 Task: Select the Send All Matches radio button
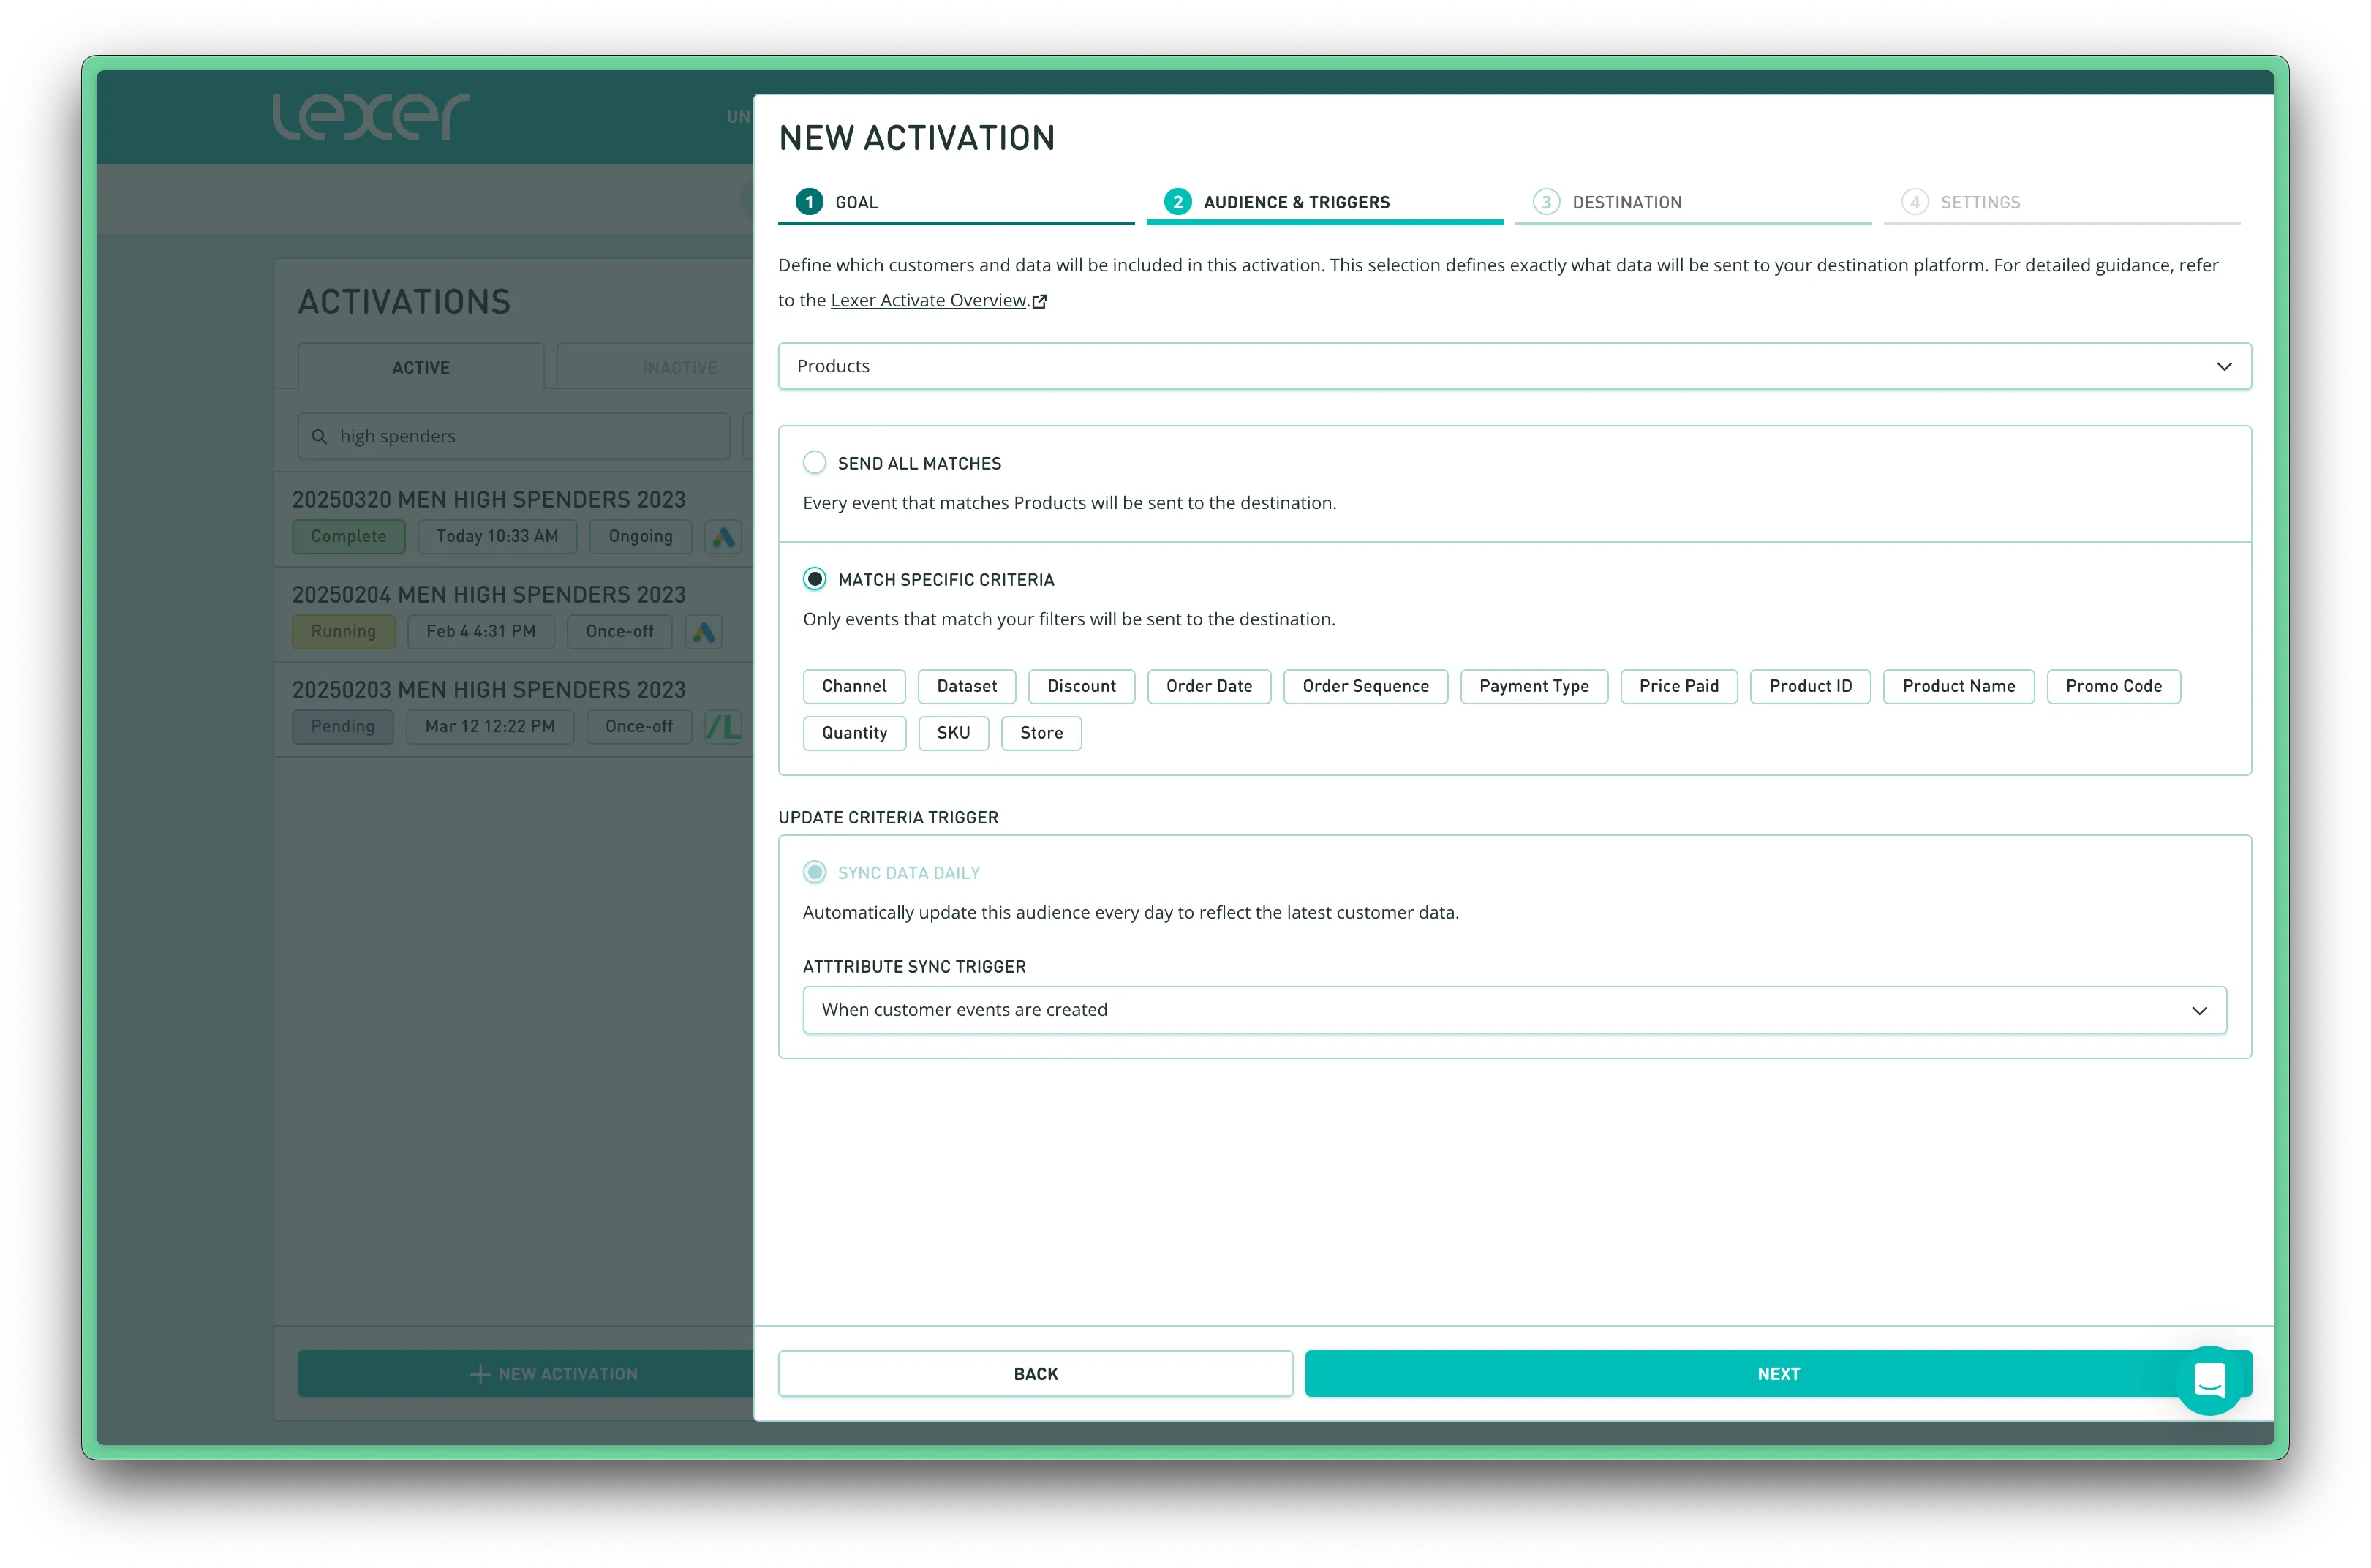click(815, 463)
